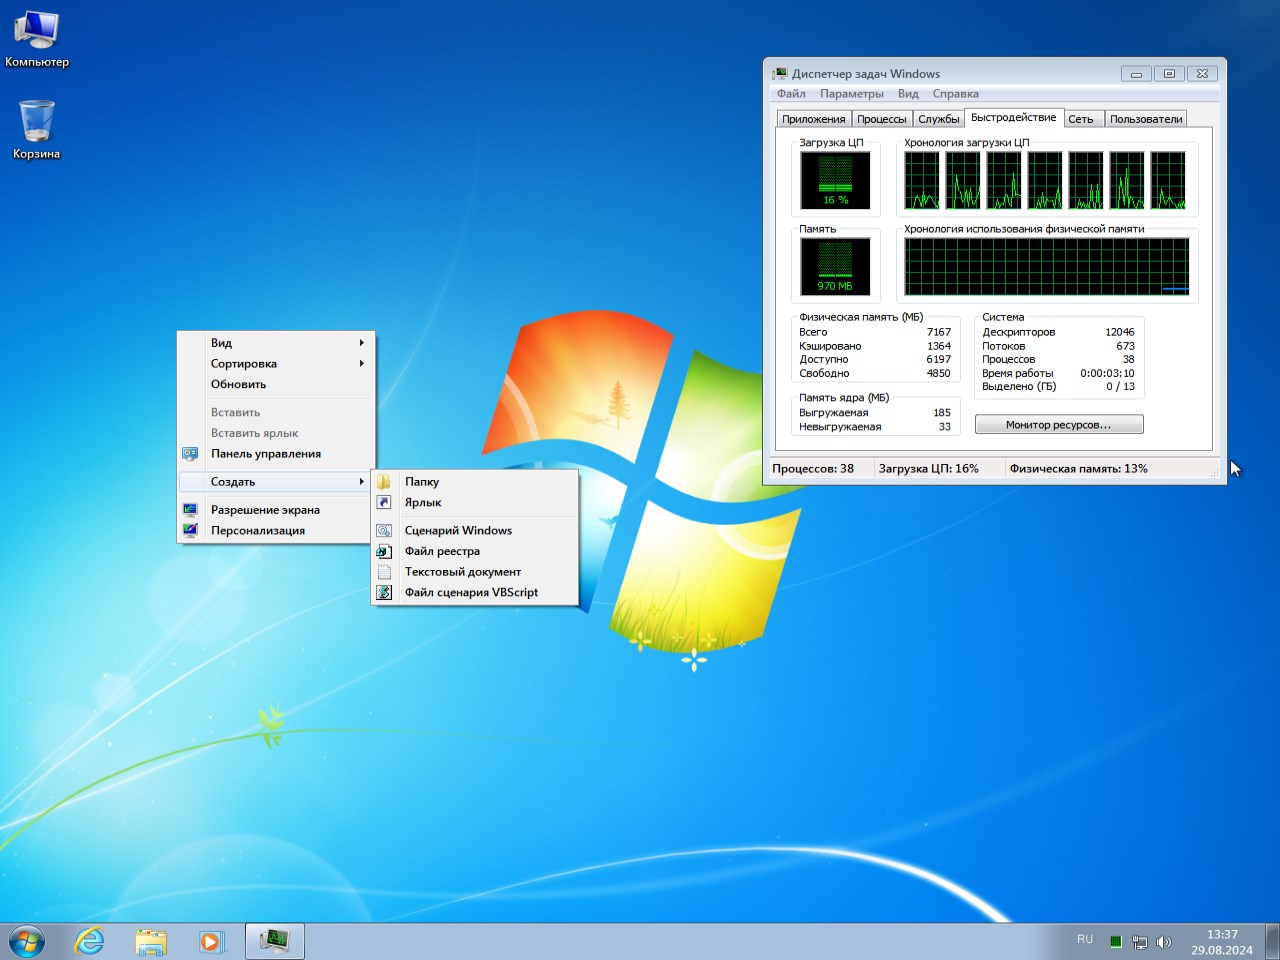Open Windows Explorer from taskbar
This screenshot has height=960, width=1280.
pyautogui.click(x=151, y=941)
